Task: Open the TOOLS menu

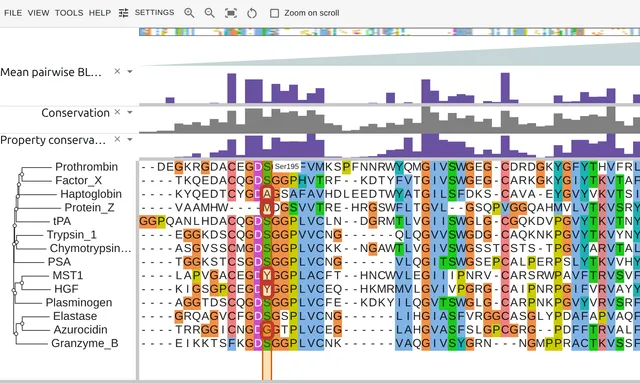Action: click(69, 13)
